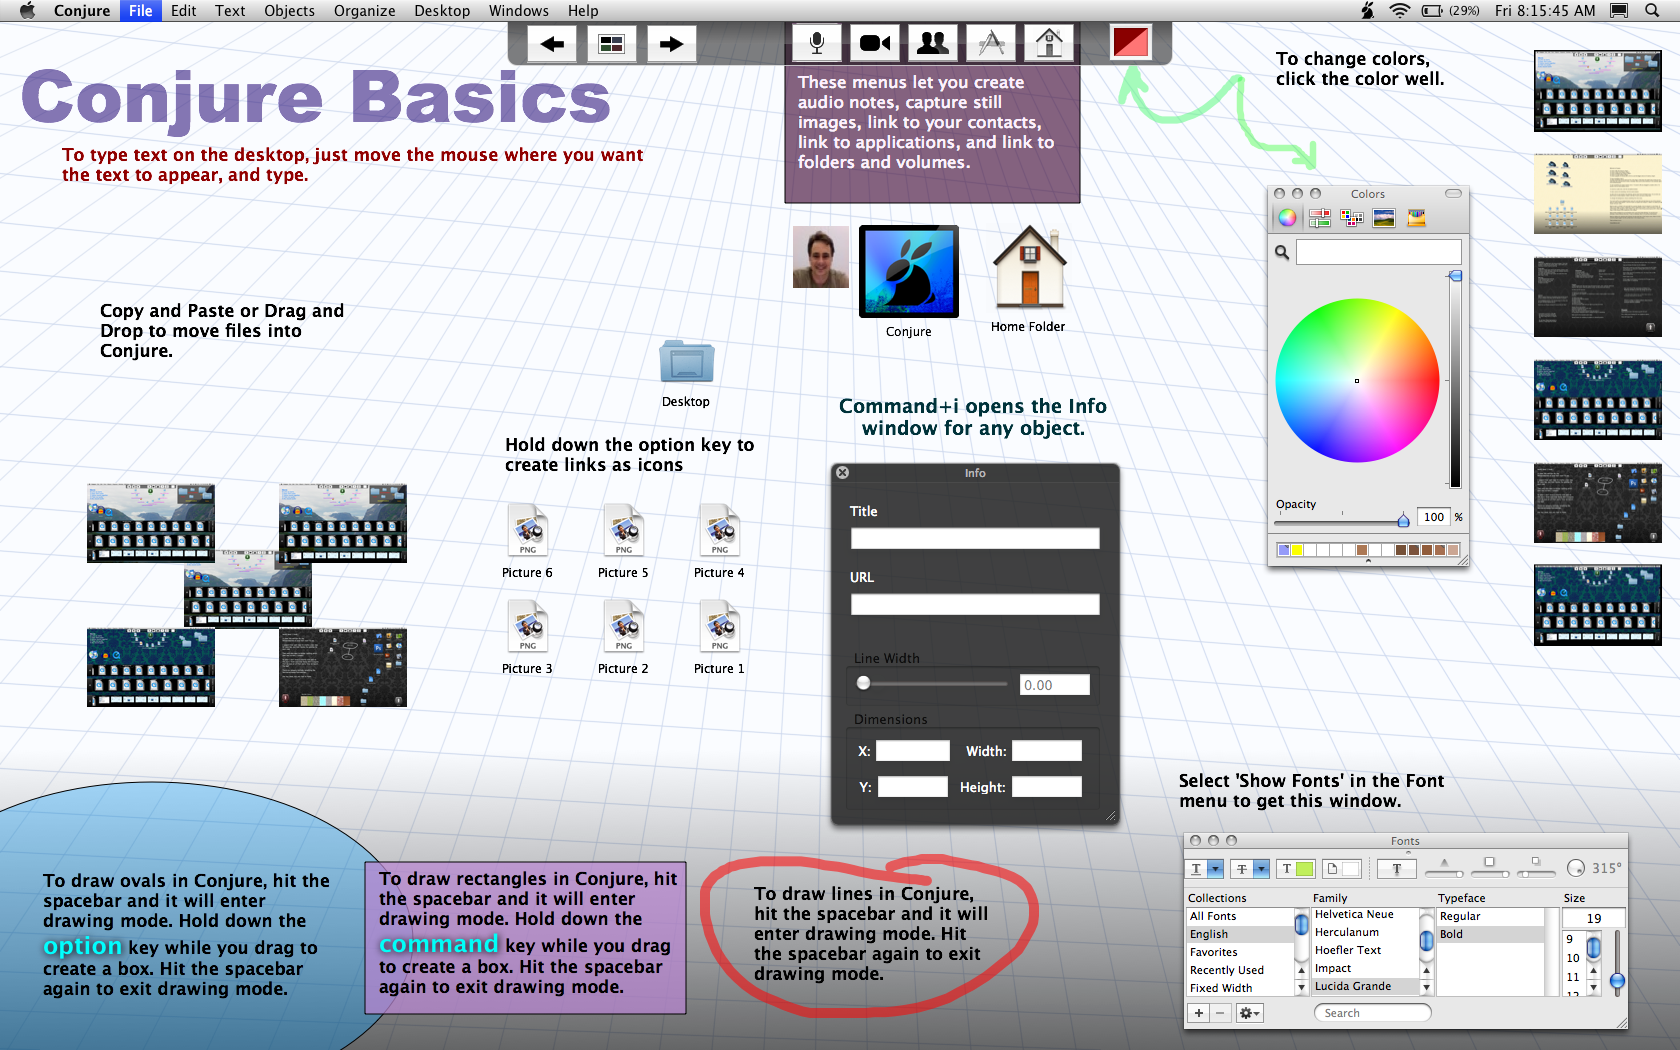This screenshot has width=1680, height=1050.
Task: Click the font size field showing 19
Action: 1594,918
